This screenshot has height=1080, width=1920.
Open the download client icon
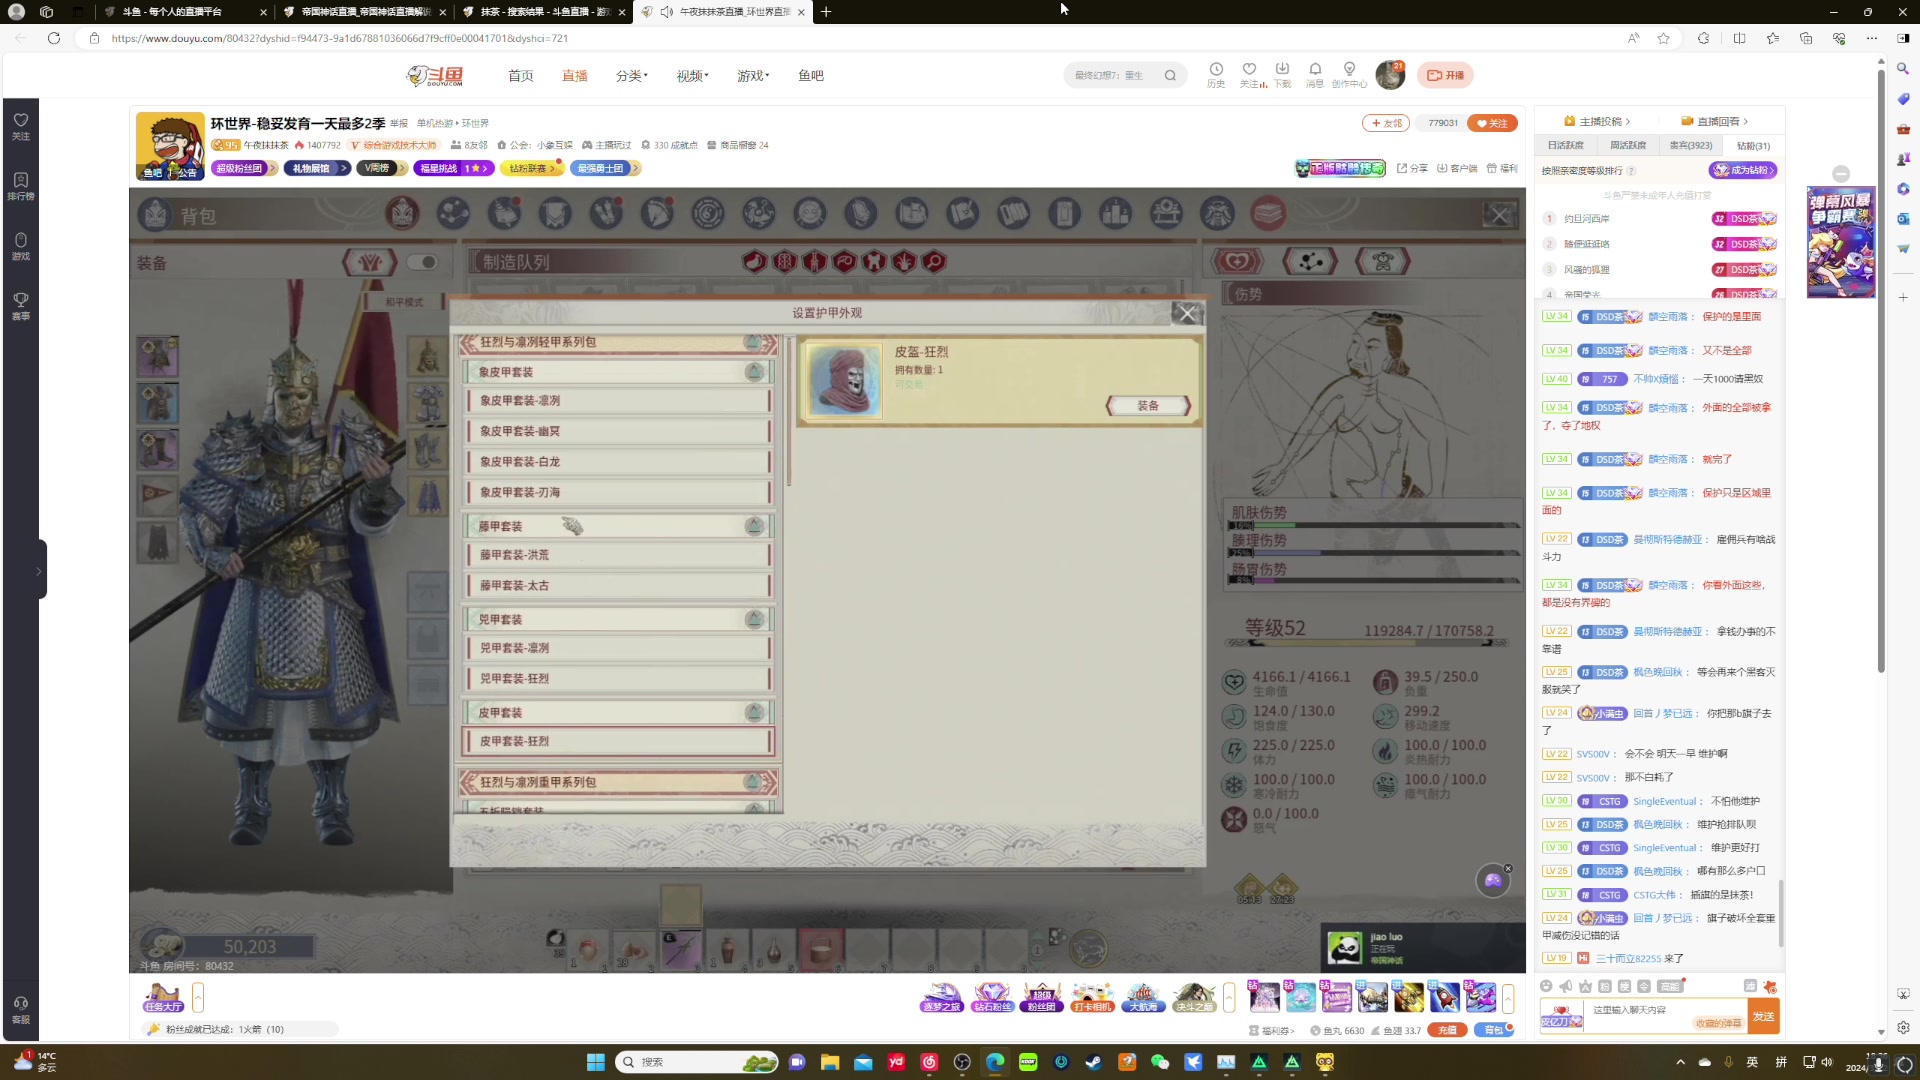[x=1282, y=70]
